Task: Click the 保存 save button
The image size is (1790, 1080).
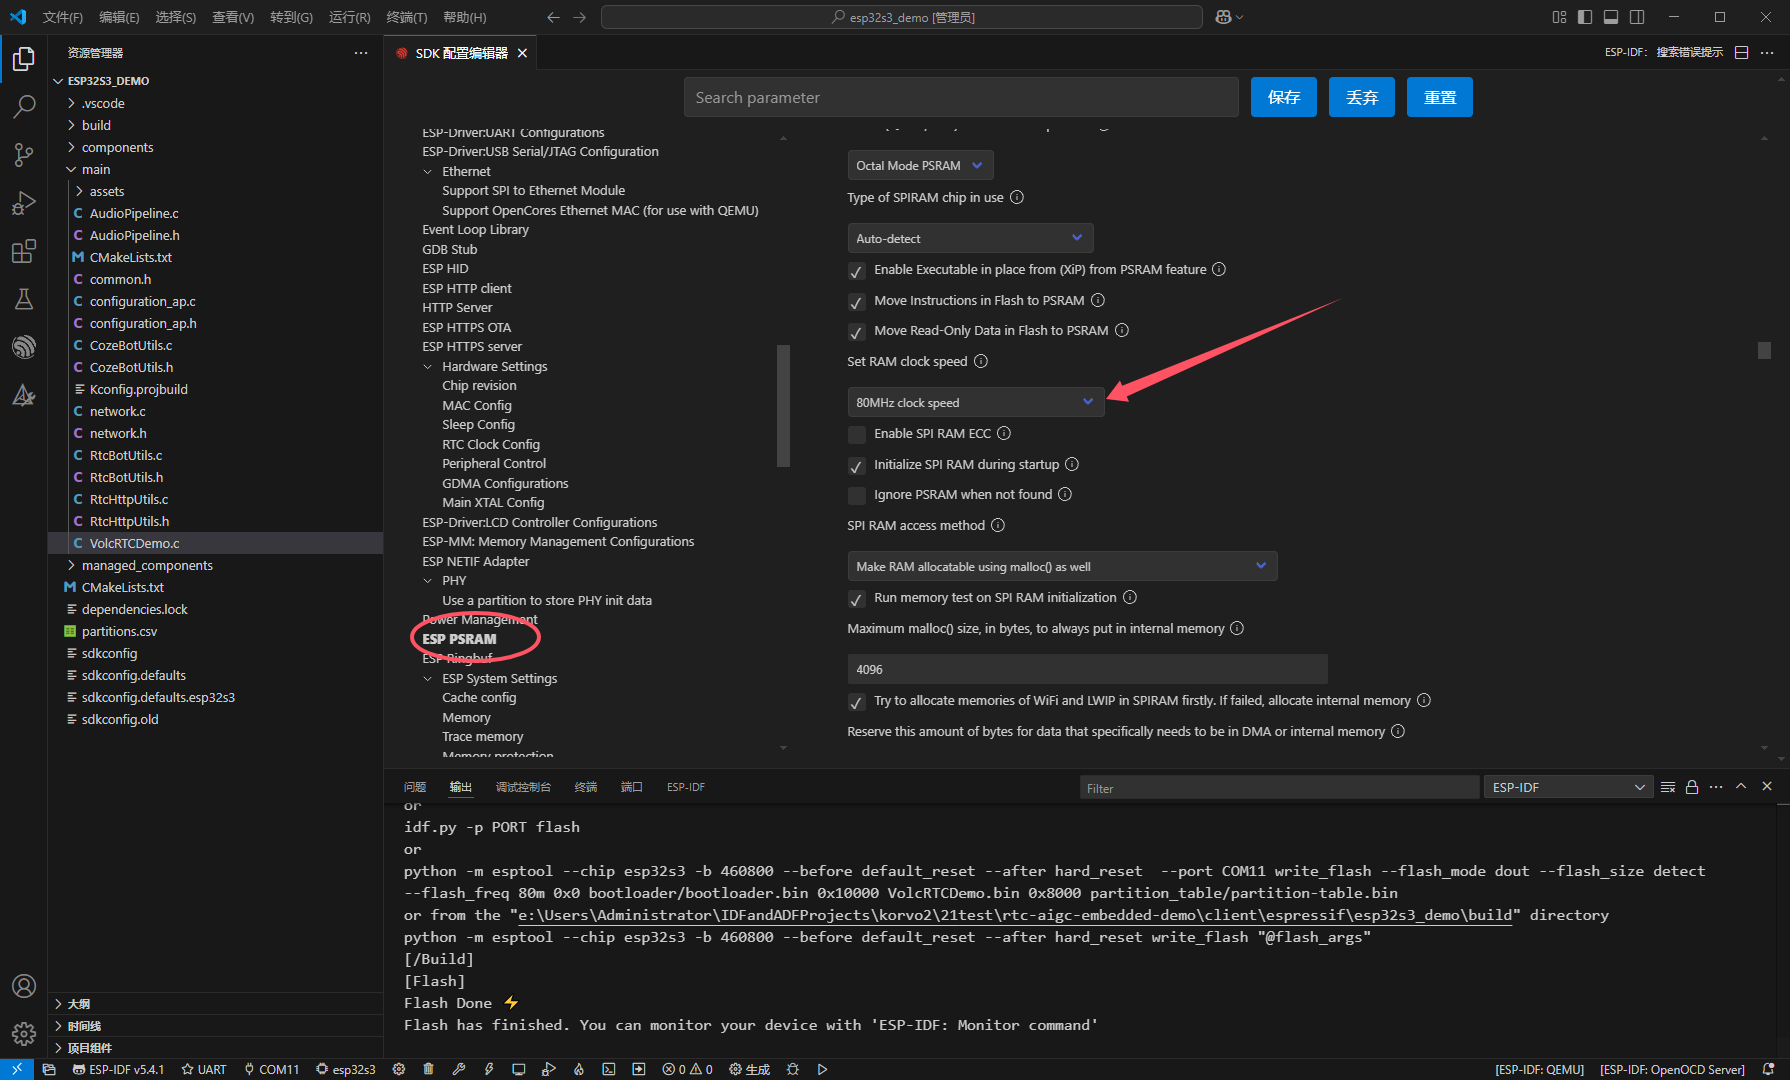Action: (1283, 97)
